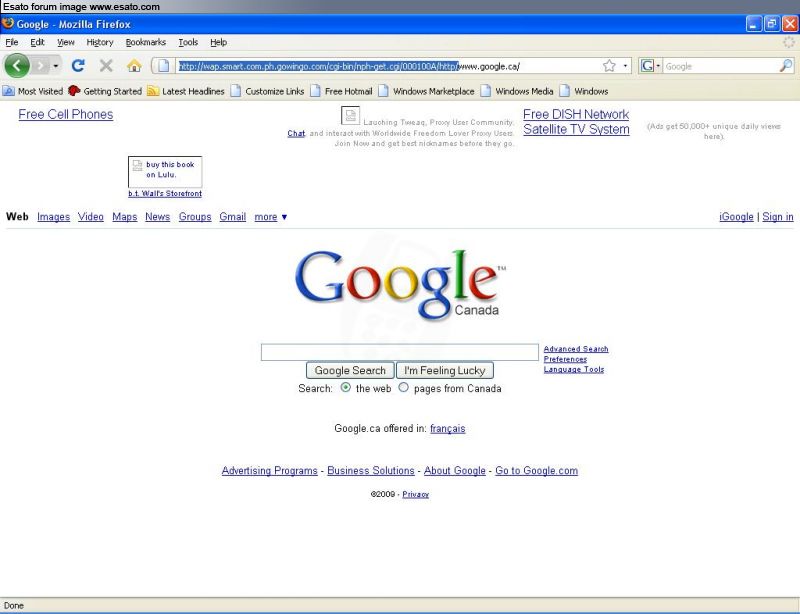Go to Google News
The image size is (800, 614).
(x=158, y=217)
